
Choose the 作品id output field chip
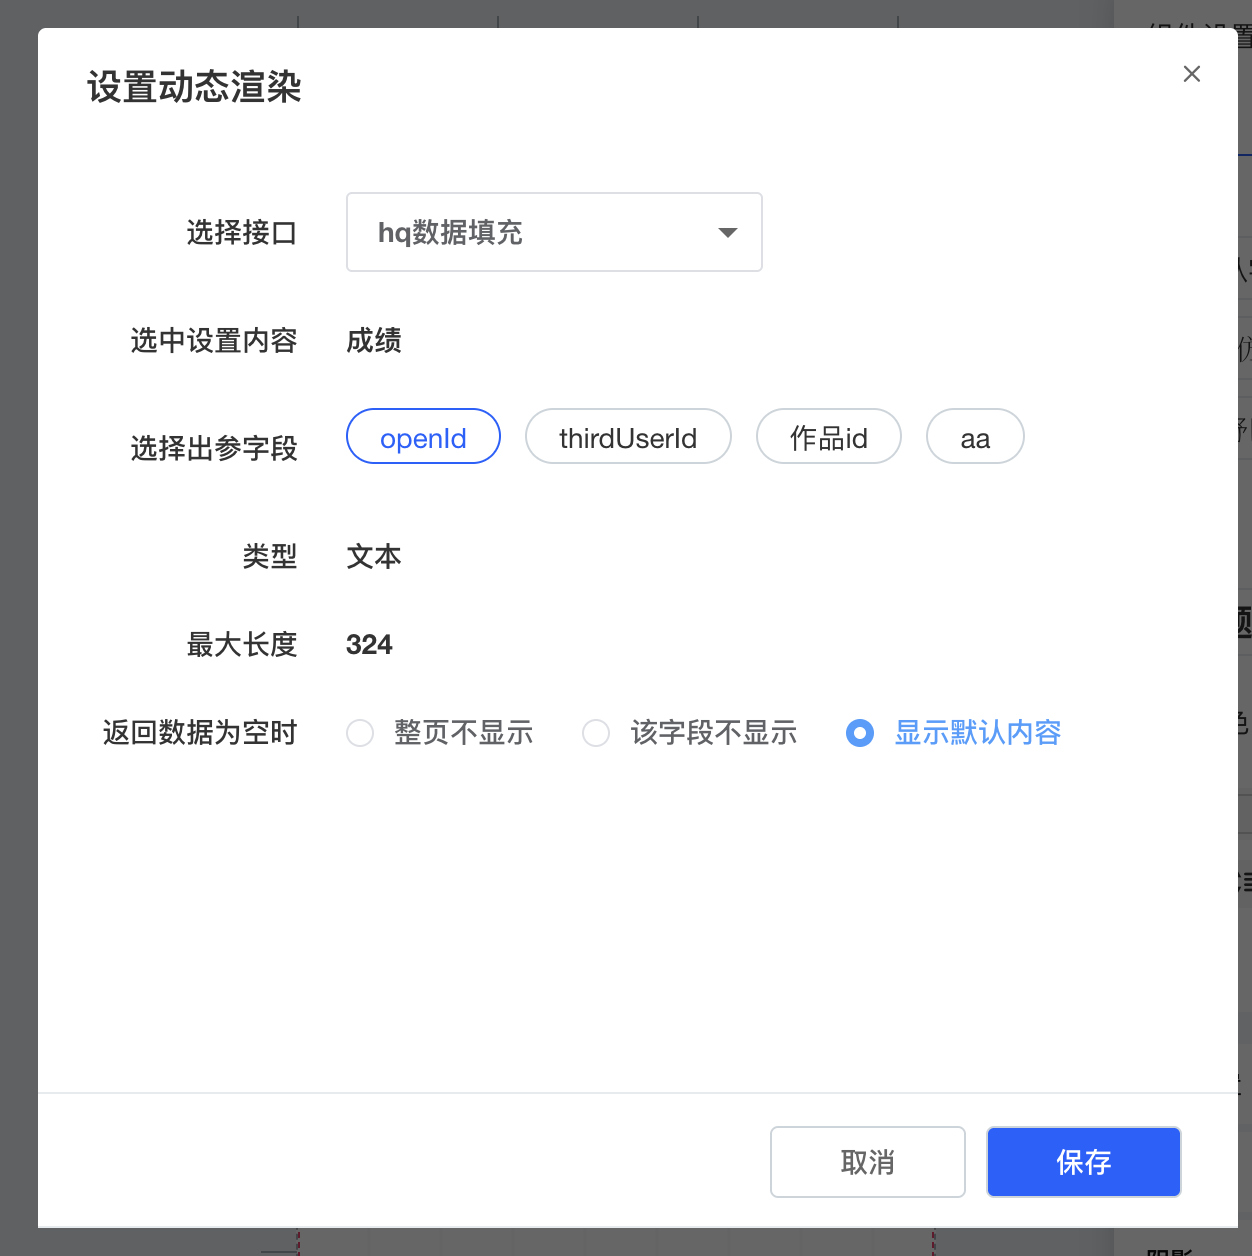pos(828,437)
